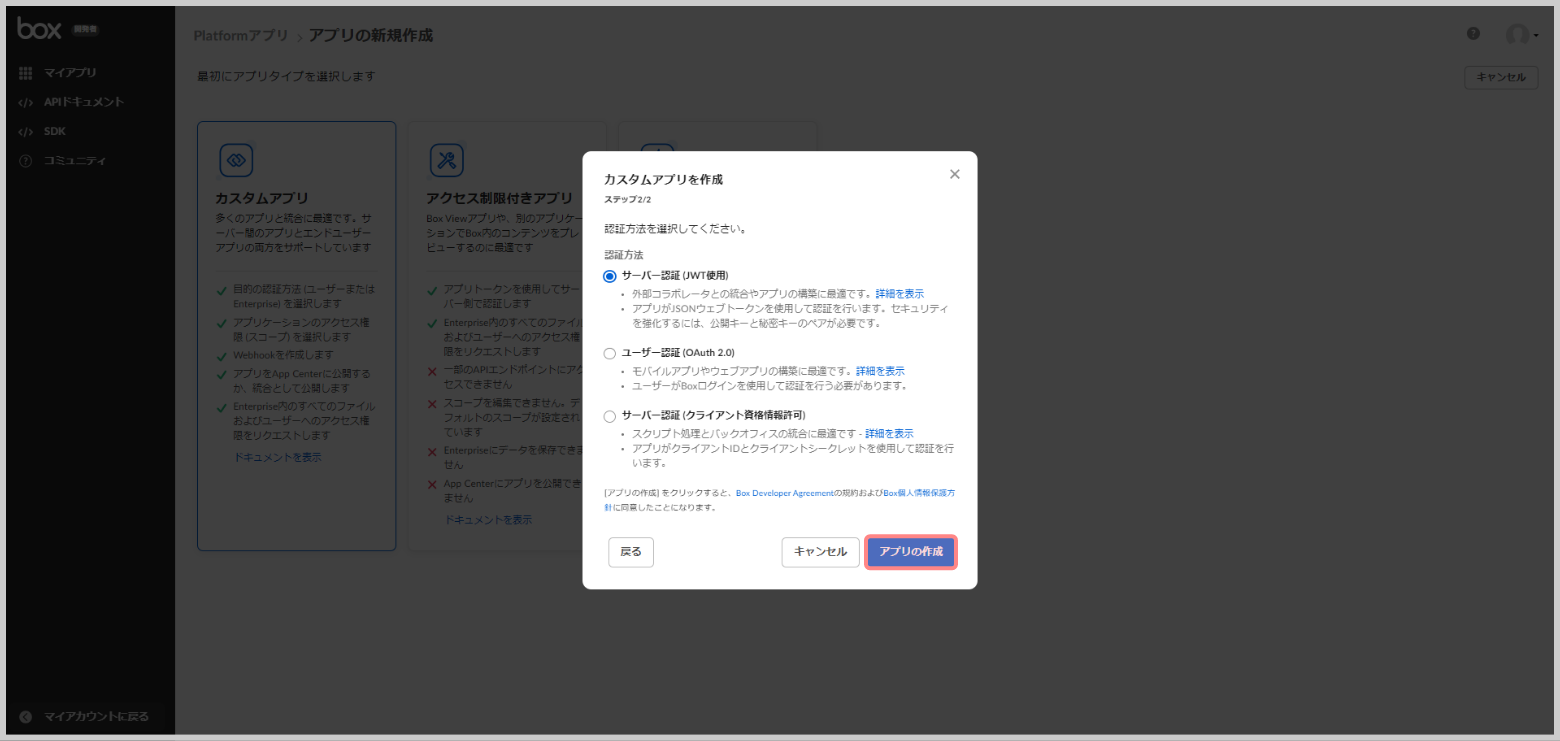The width and height of the screenshot is (1560, 741).
Task: Select サーバー認証 (クライアント資格情報許可) radio button
Action: [610, 416]
